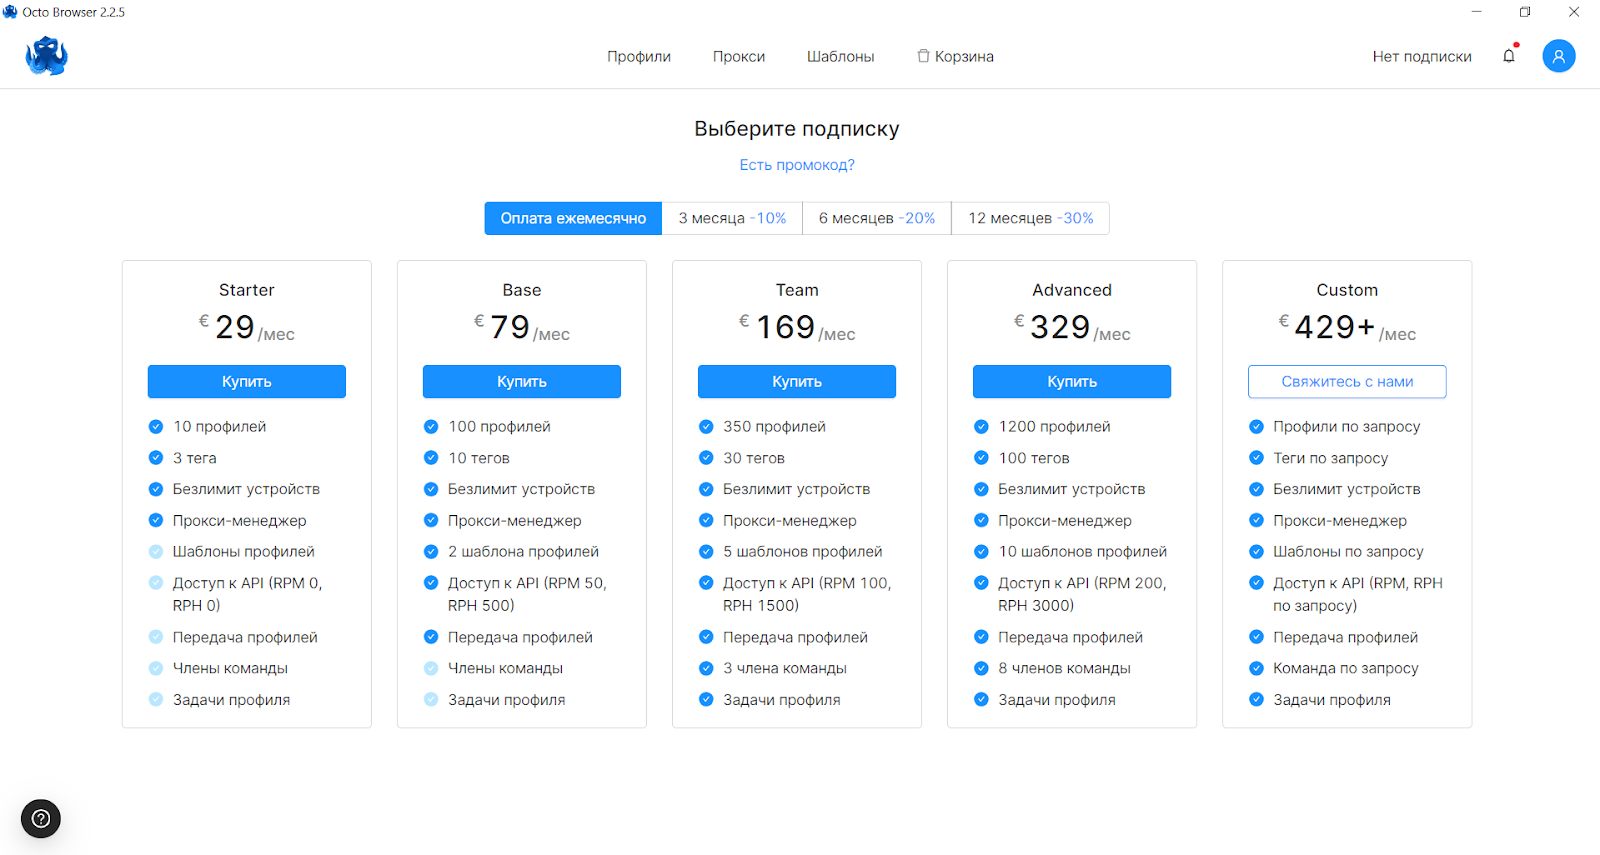Click the Team €169 price
The height and width of the screenshot is (855, 1600).
coord(797,327)
